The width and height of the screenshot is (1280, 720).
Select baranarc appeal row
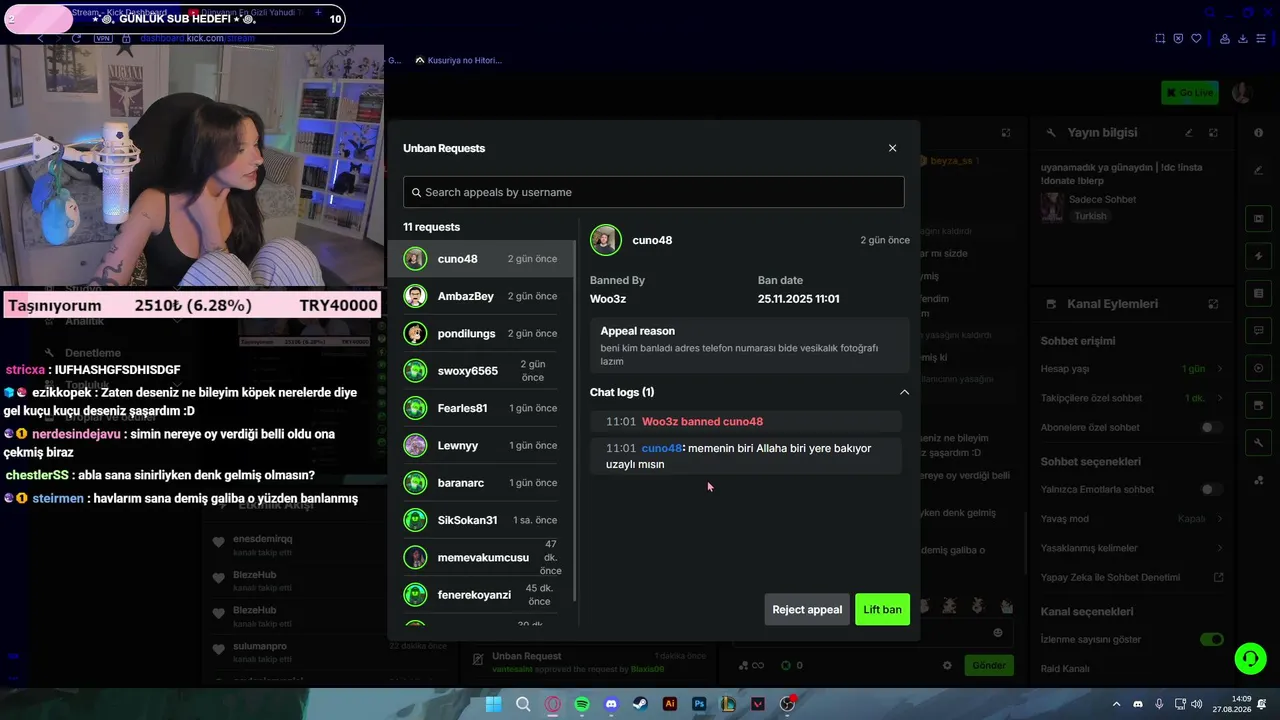481,483
